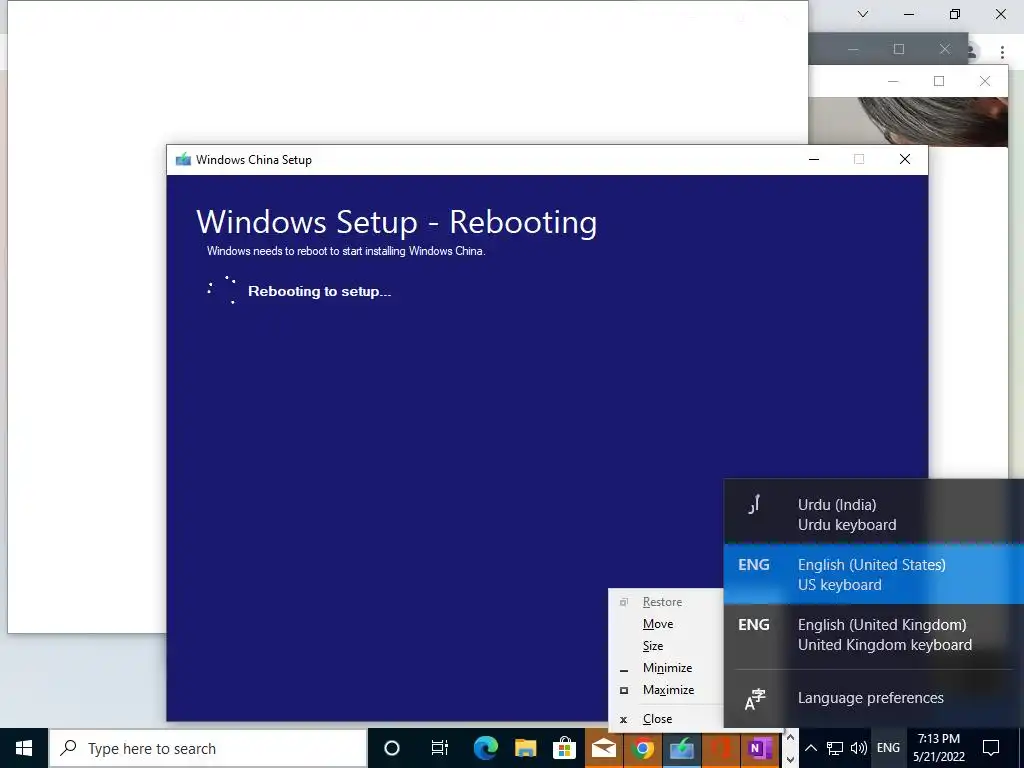
Task: Open the Windows Start menu
Action: [24, 748]
